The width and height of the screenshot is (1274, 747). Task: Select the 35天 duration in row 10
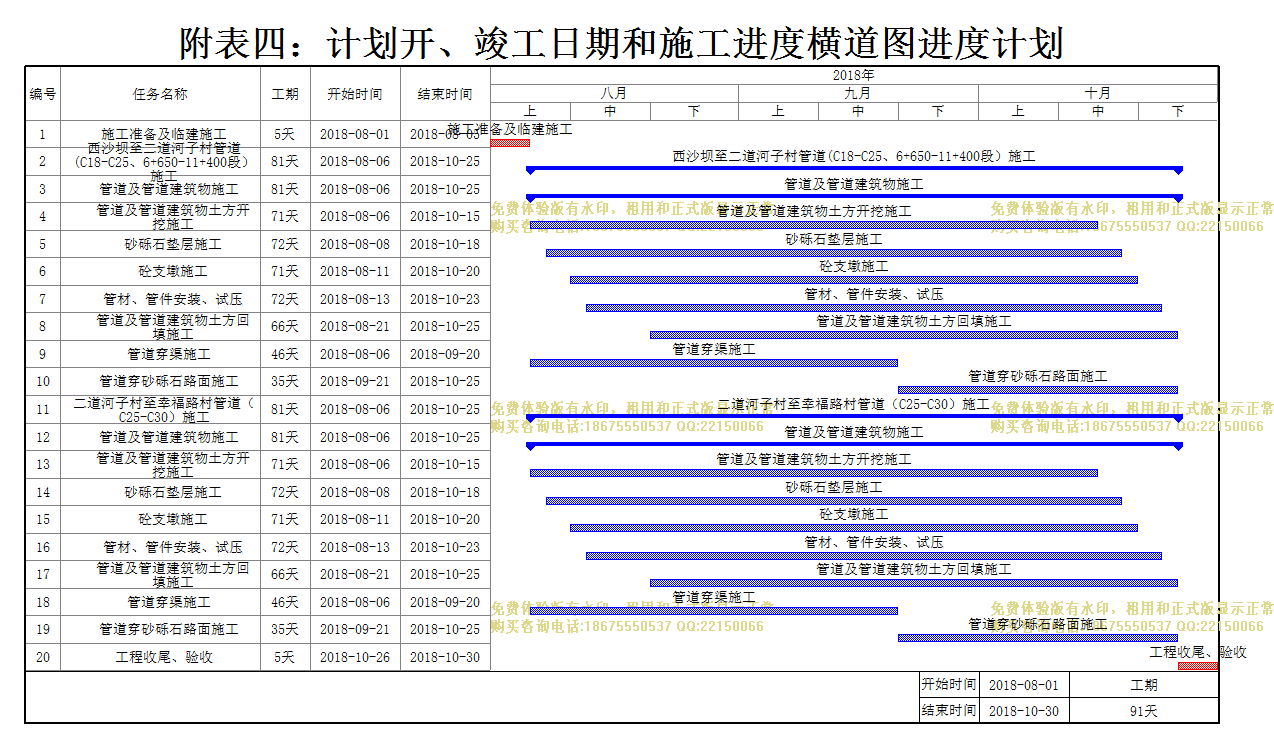[285, 381]
